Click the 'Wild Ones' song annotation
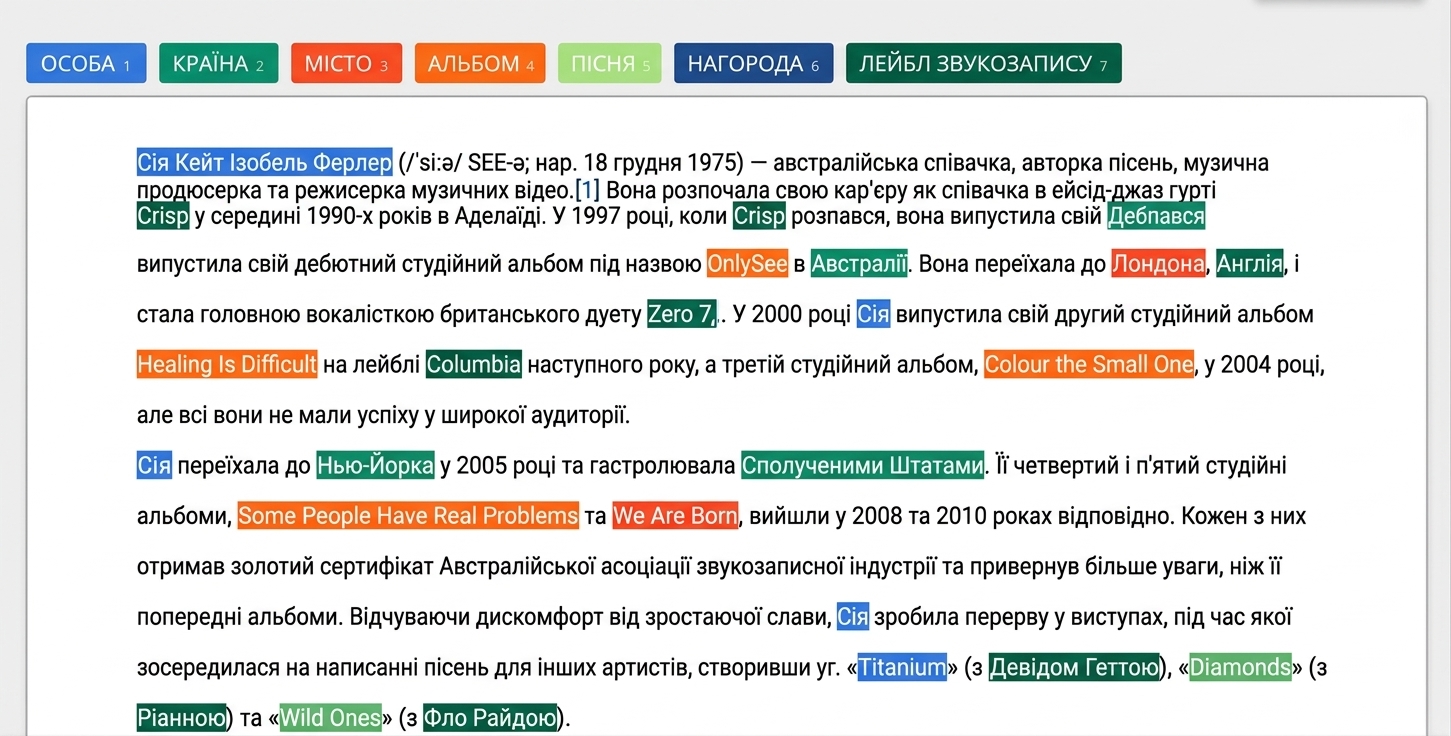The width and height of the screenshot is (1451, 736). tap(330, 717)
